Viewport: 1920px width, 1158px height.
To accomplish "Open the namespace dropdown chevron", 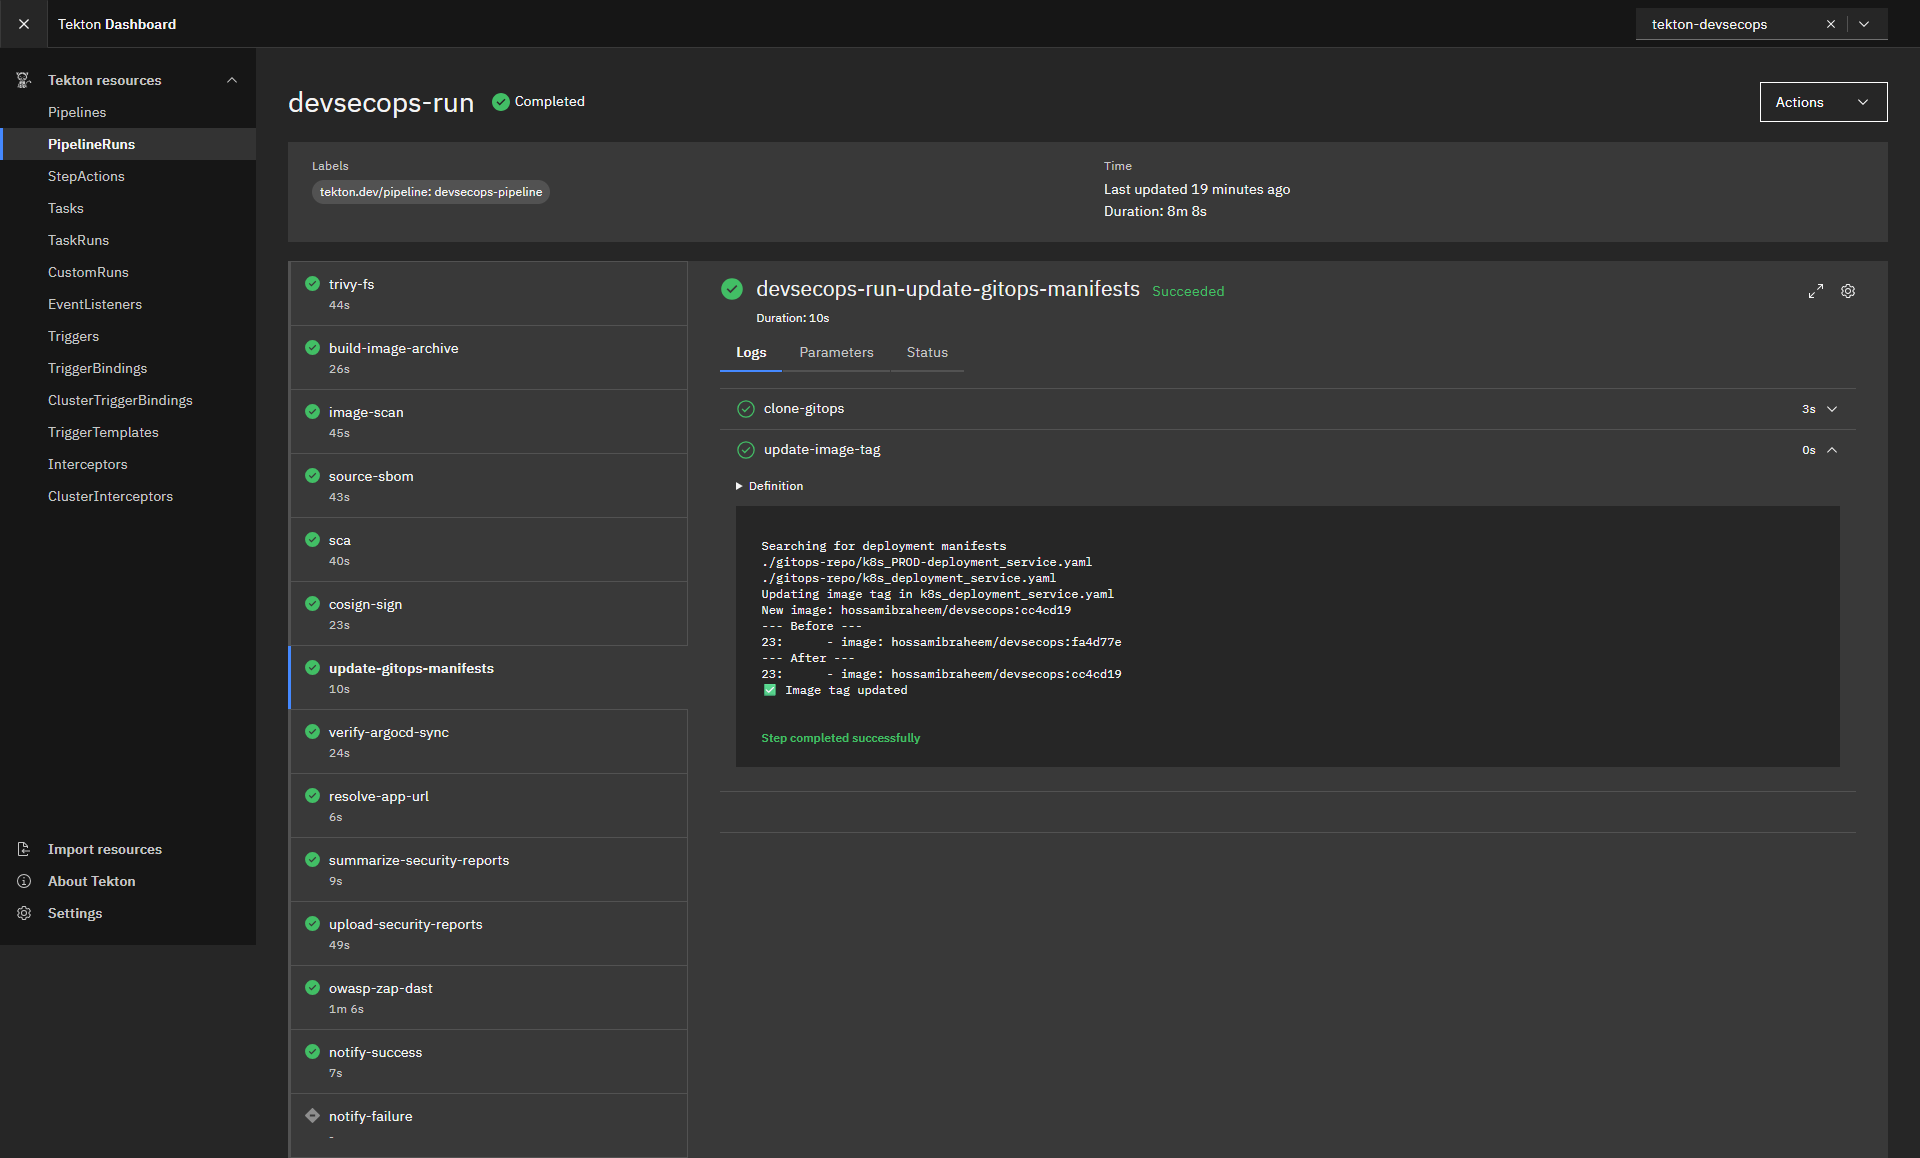I will point(1864,24).
